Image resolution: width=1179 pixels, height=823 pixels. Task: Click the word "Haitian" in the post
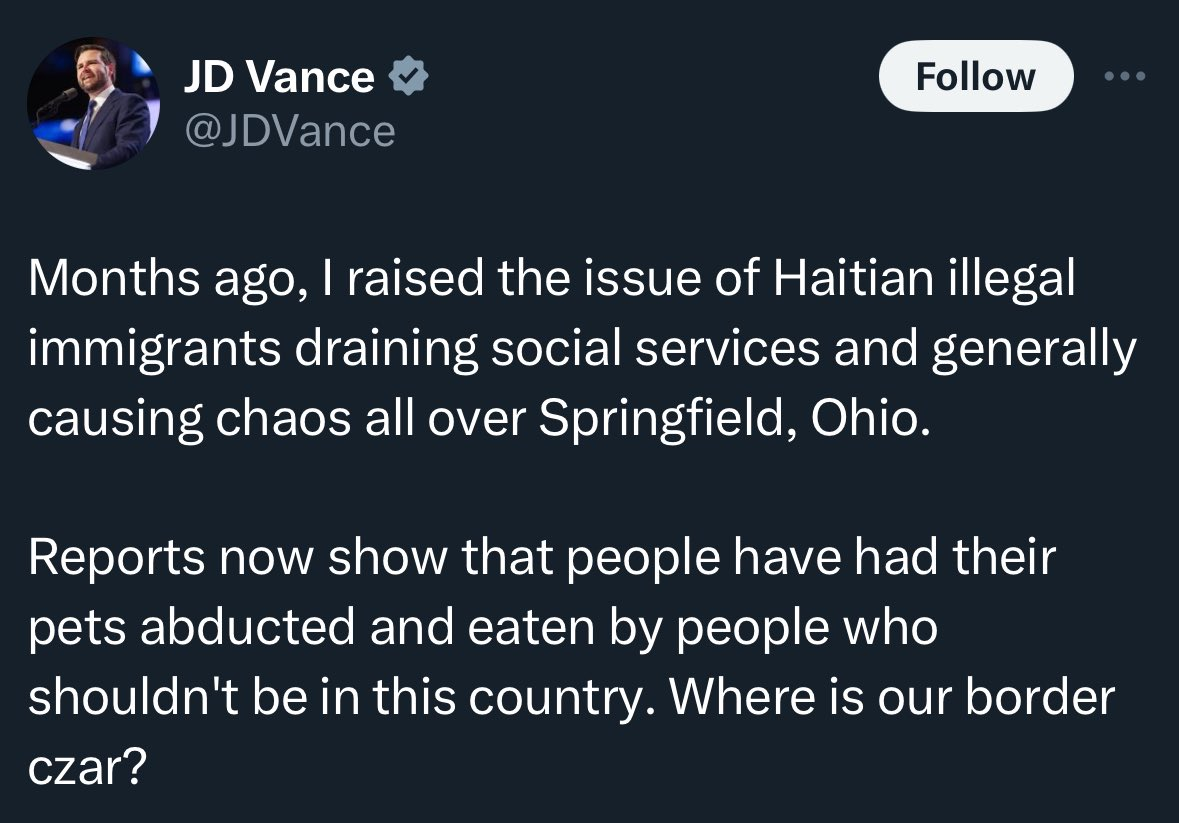(853, 277)
